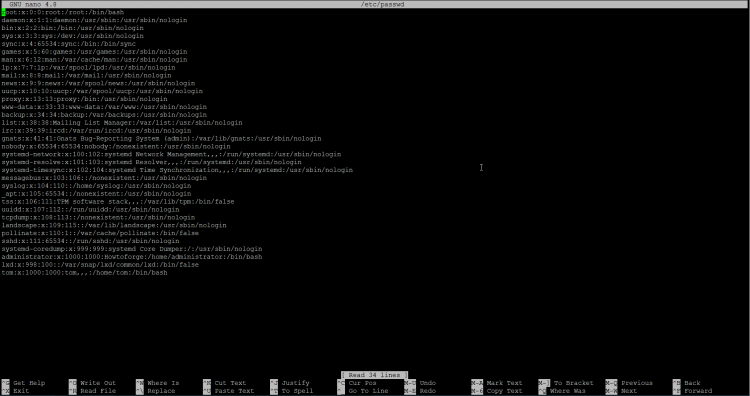This screenshot has width=750, height=396.
Task: Click the uucp:x:10:10 line
Action: pos(102,91)
